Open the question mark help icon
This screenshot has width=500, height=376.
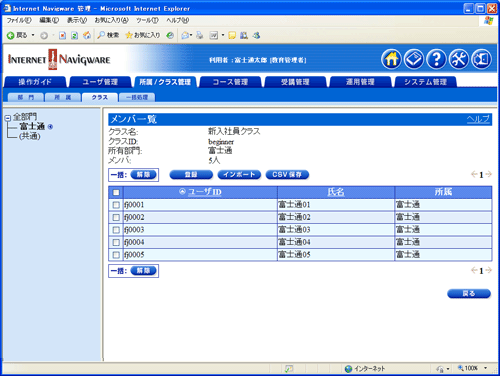coord(436,59)
